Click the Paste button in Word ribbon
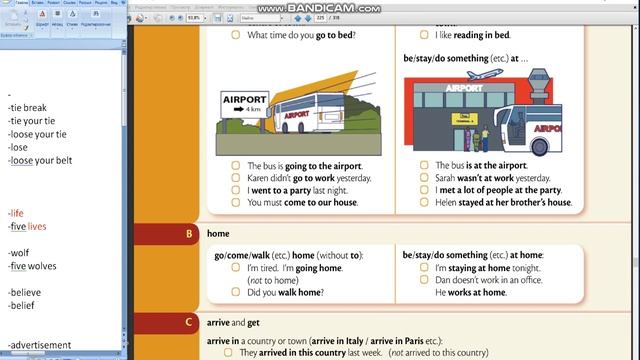 point(13,19)
